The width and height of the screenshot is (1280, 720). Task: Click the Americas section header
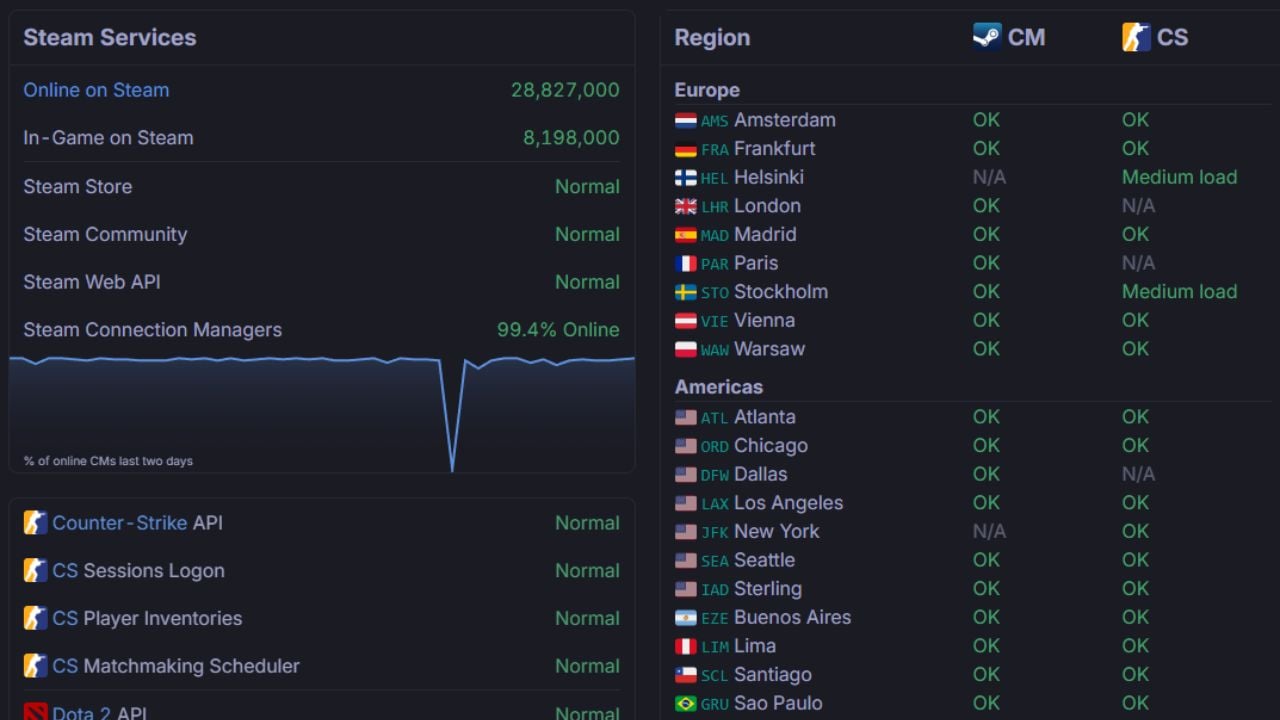[716, 387]
